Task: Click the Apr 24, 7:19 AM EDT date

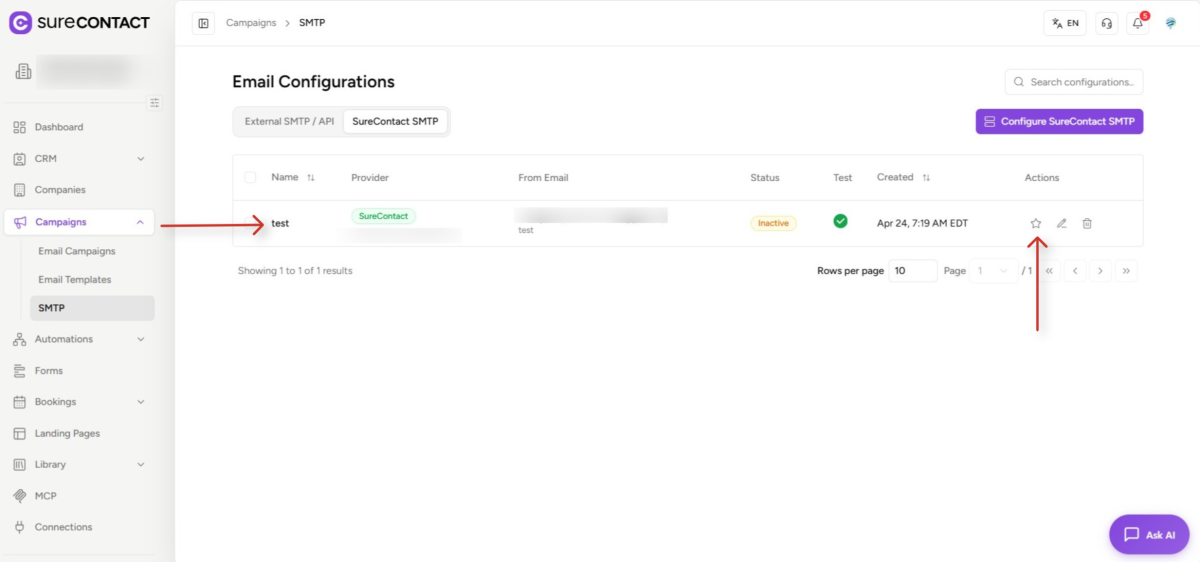Action: pos(922,223)
